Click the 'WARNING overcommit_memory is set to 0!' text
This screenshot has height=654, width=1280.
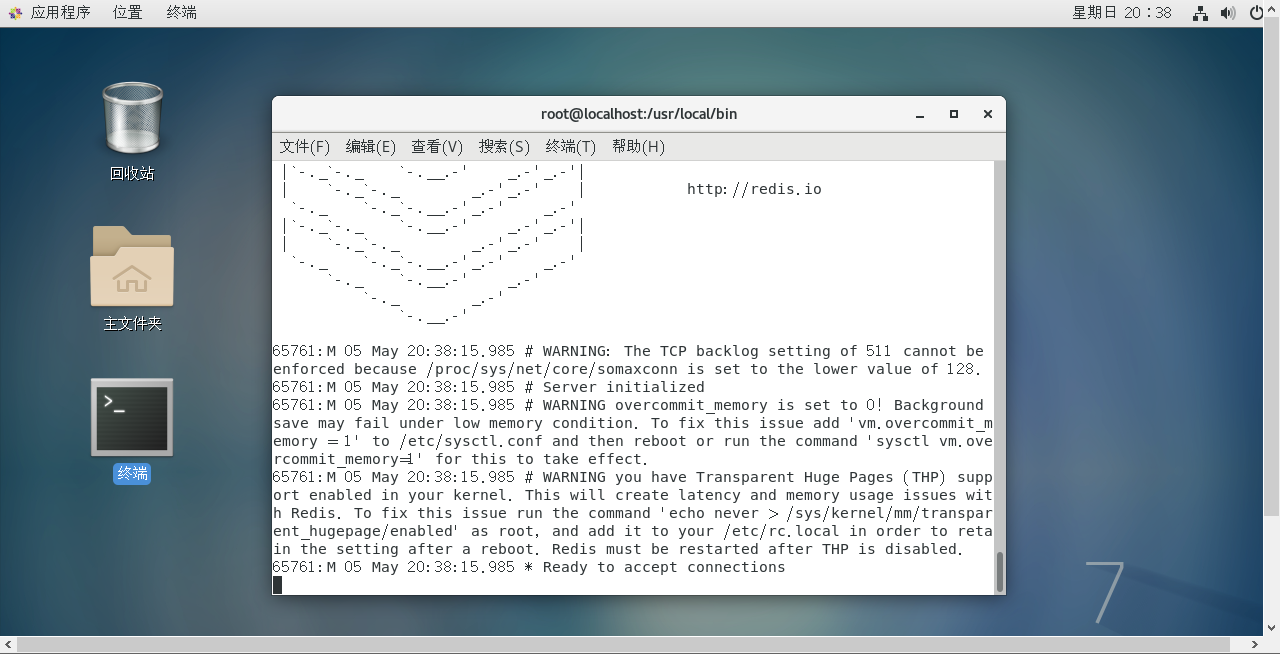(x=714, y=405)
